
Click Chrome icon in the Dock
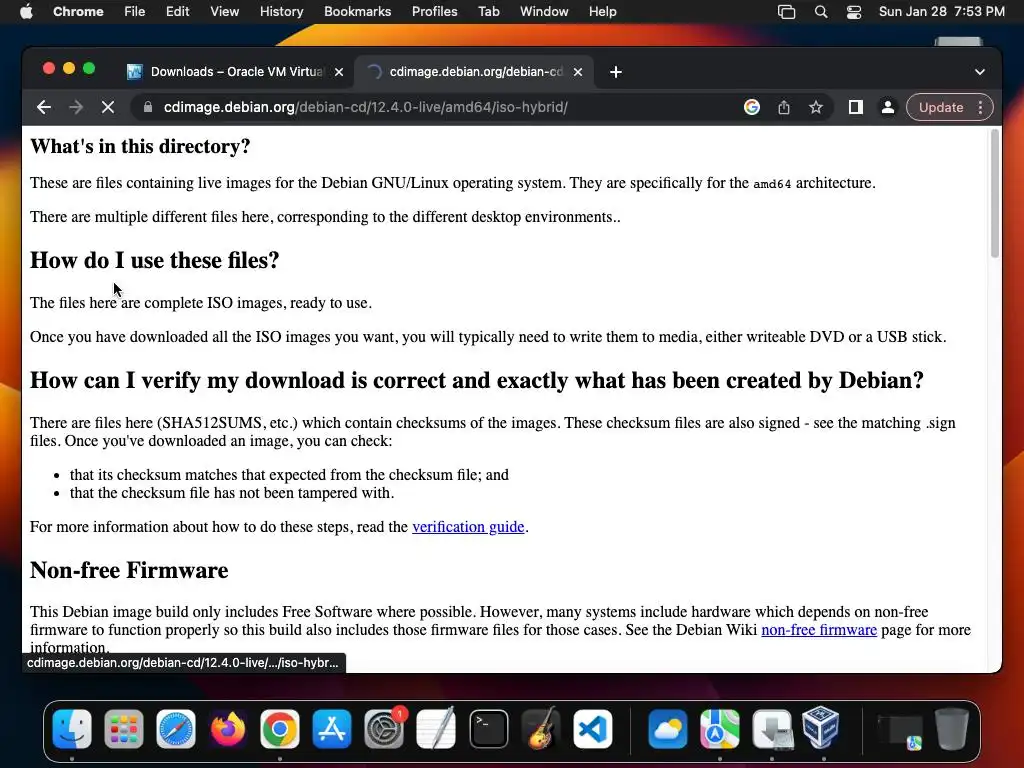coord(280,729)
